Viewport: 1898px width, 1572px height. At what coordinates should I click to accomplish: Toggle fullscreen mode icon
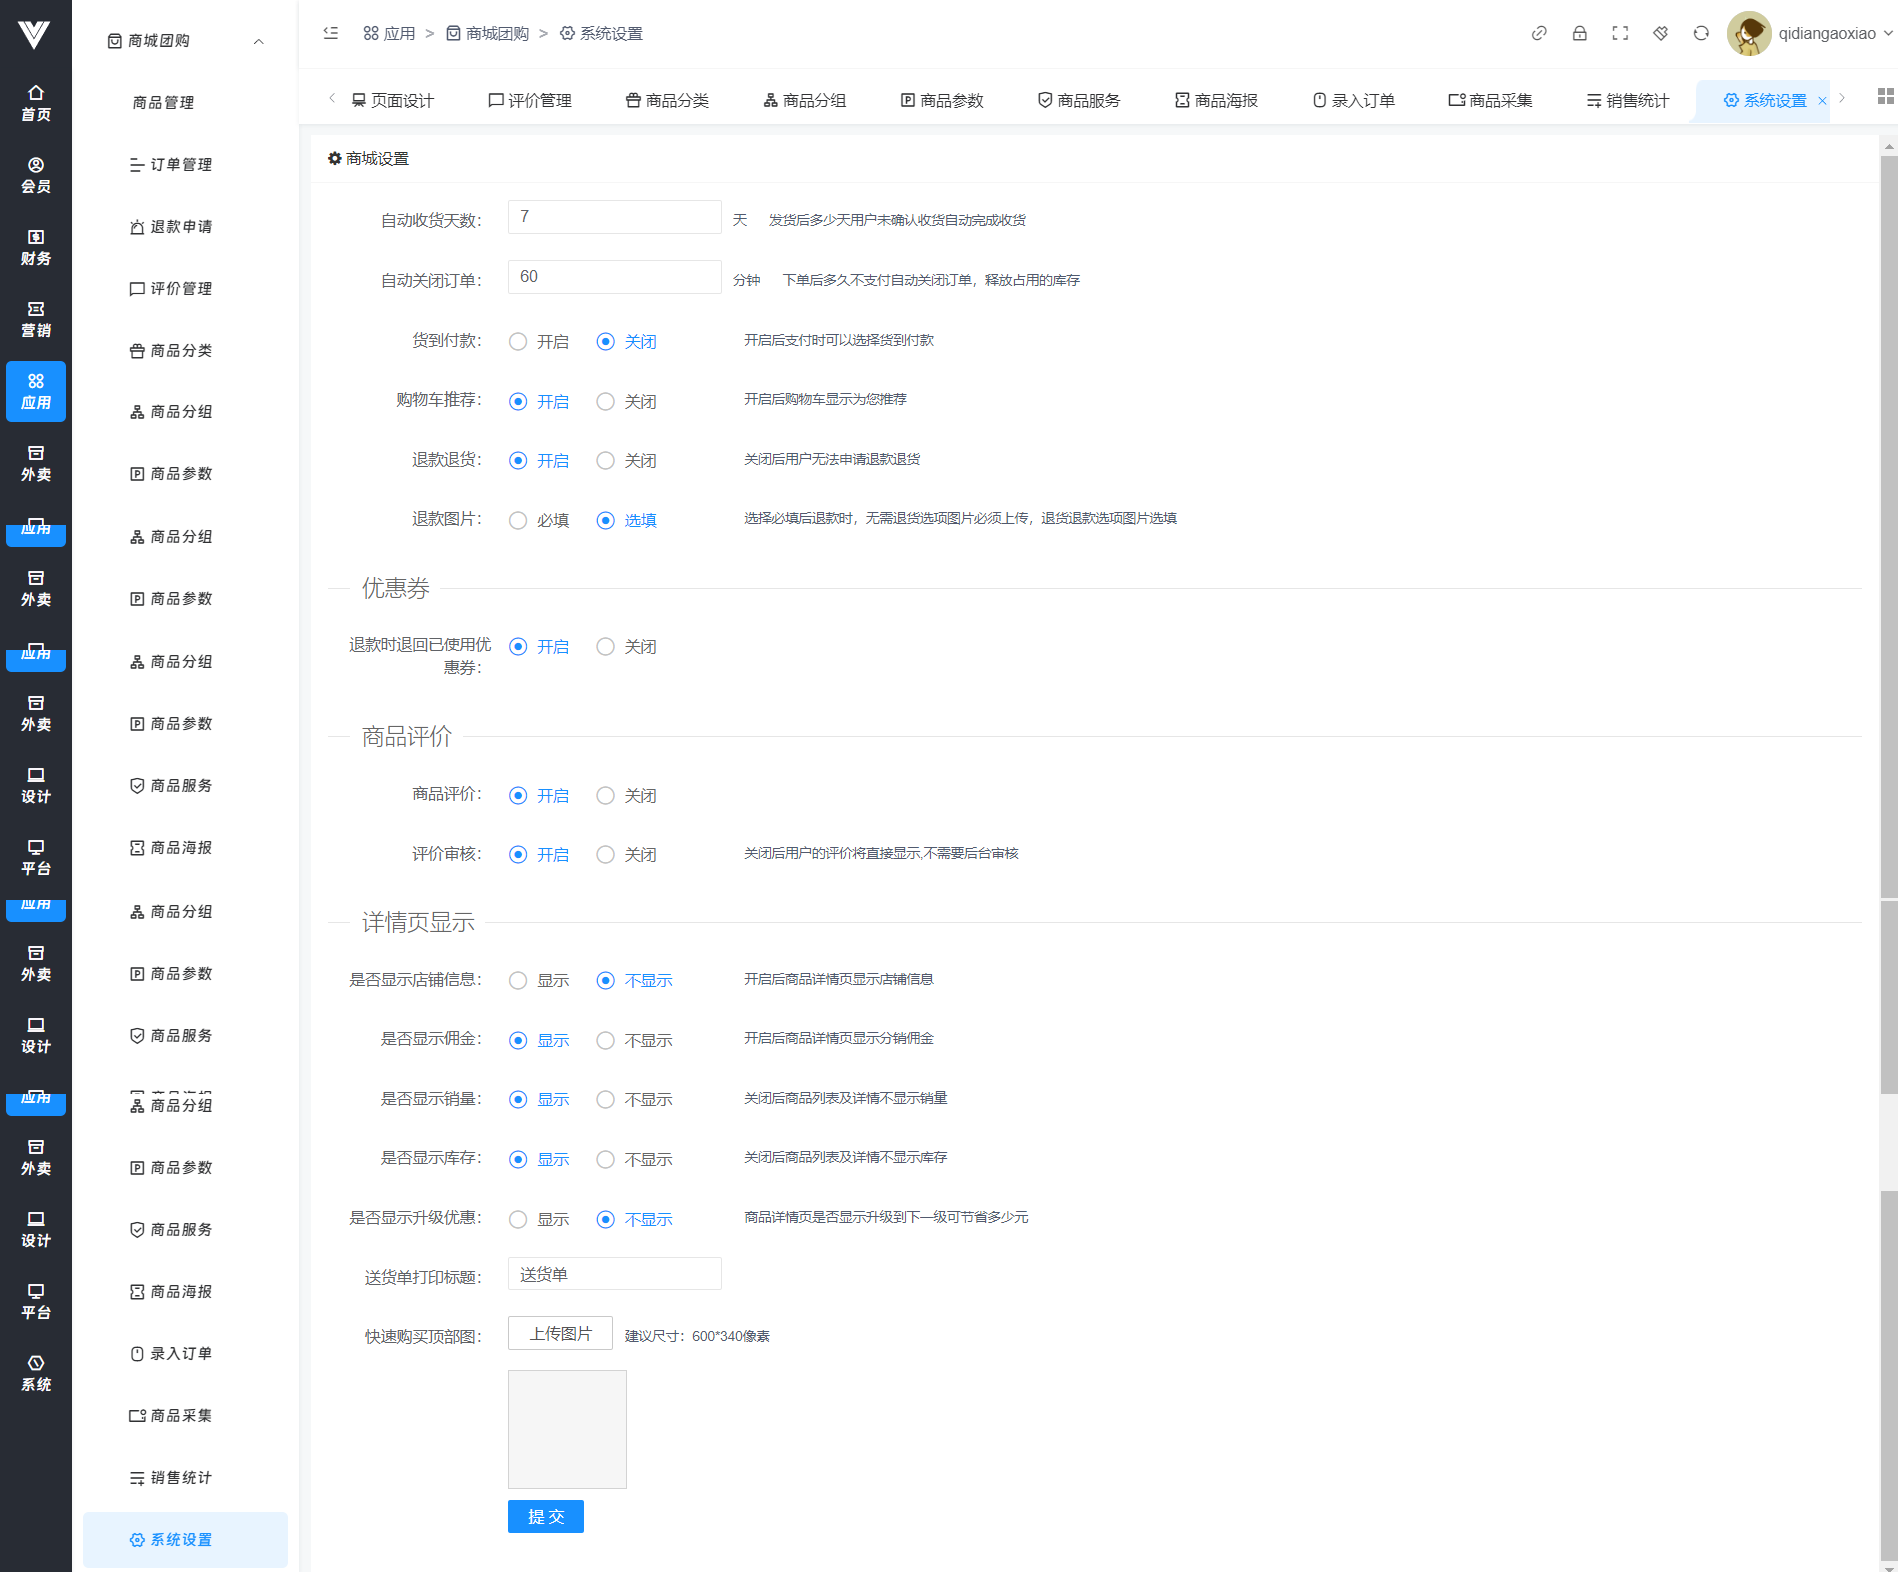(x=1620, y=33)
